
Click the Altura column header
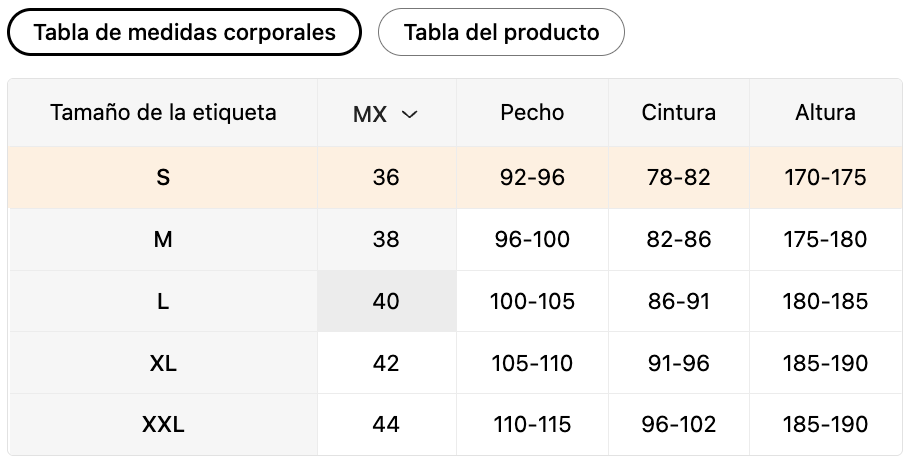826,113
